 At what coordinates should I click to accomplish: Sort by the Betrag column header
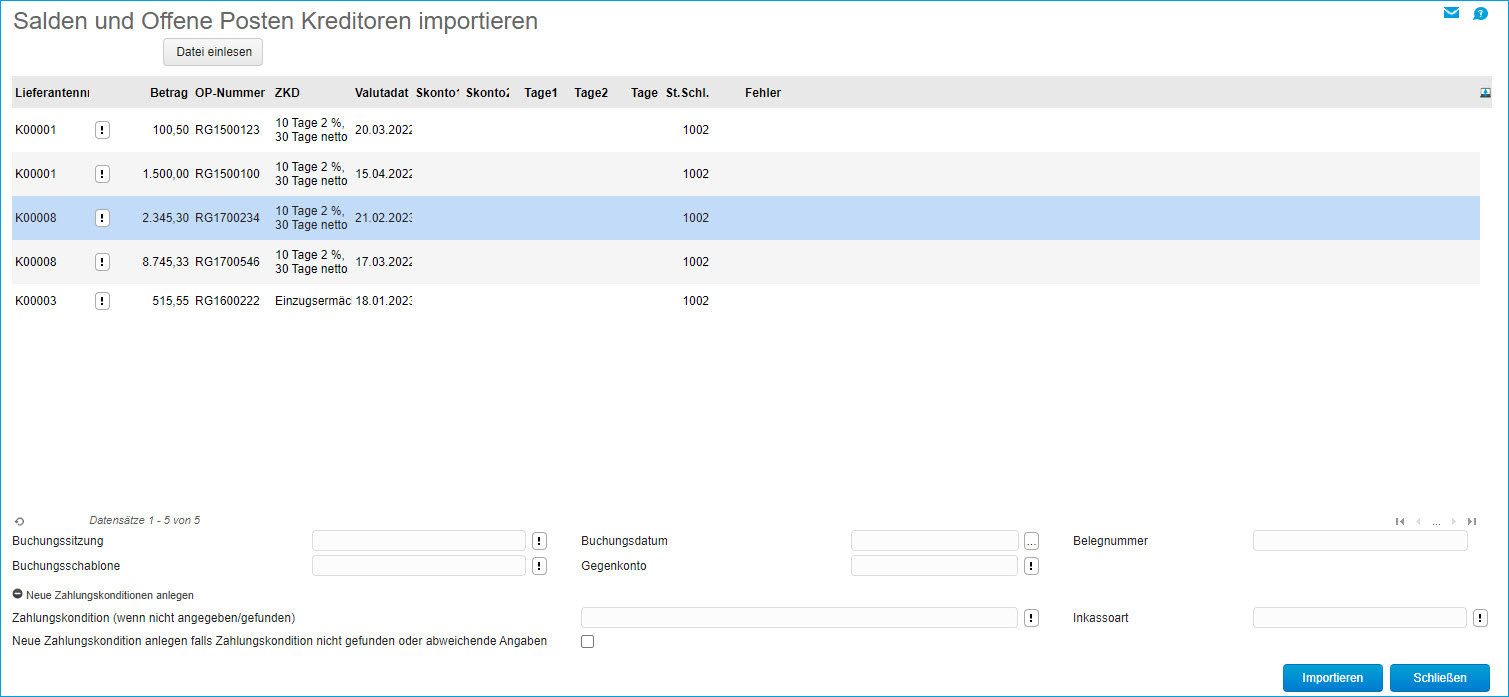[x=168, y=93]
